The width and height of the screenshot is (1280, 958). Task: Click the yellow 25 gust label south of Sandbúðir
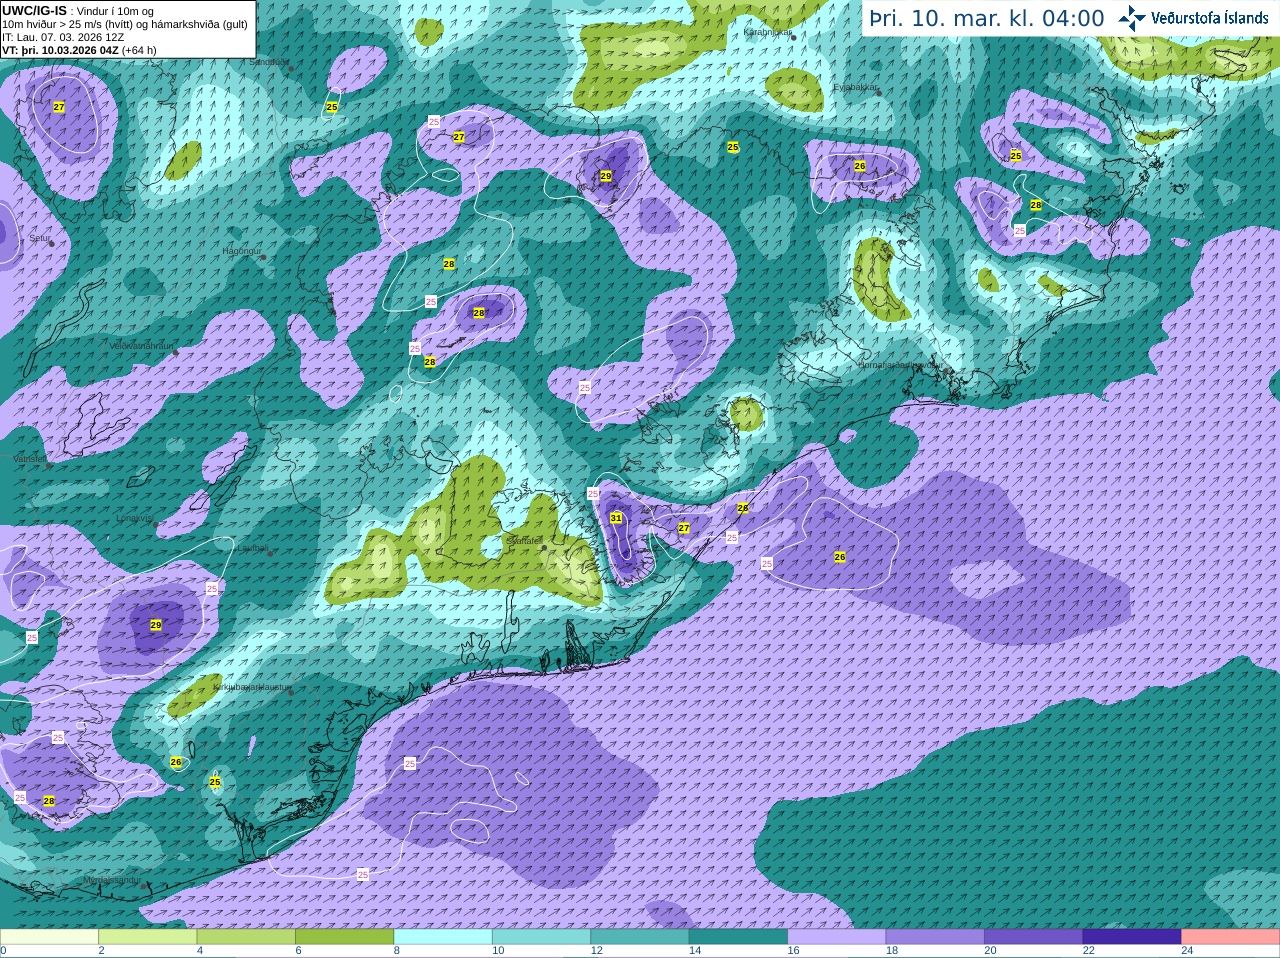click(332, 107)
